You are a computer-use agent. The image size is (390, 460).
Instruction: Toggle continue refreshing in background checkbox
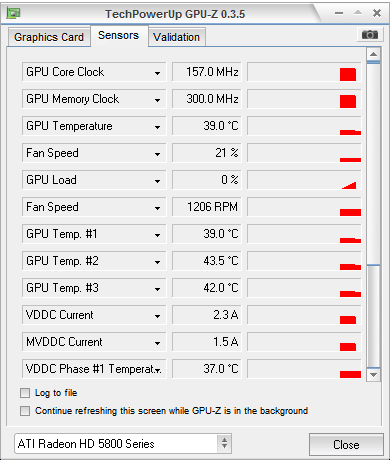(25, 411)
